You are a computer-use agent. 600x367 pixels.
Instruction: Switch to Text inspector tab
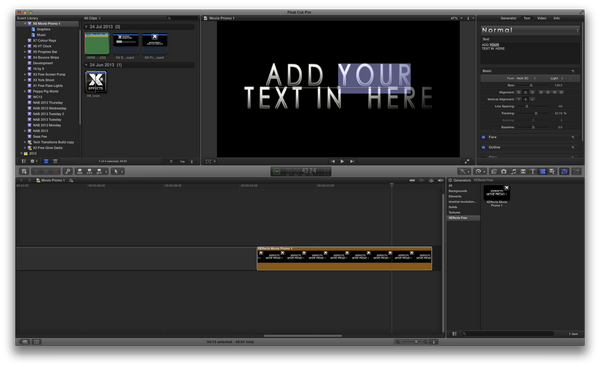tap(527, 18)
